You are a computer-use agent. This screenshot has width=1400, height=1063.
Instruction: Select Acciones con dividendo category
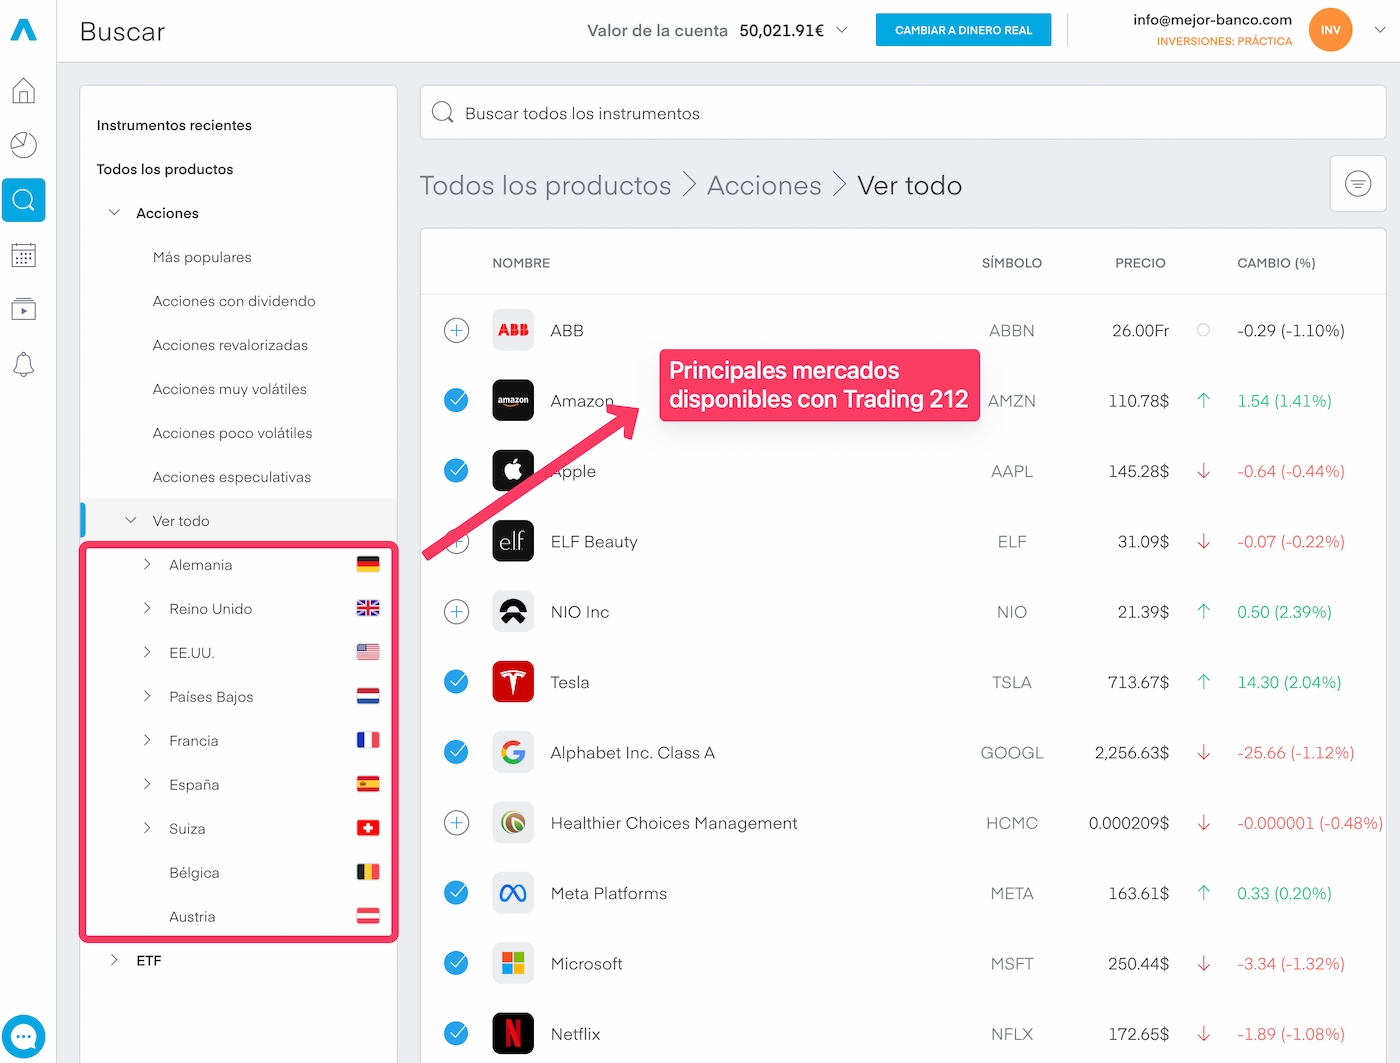(234, 301)
